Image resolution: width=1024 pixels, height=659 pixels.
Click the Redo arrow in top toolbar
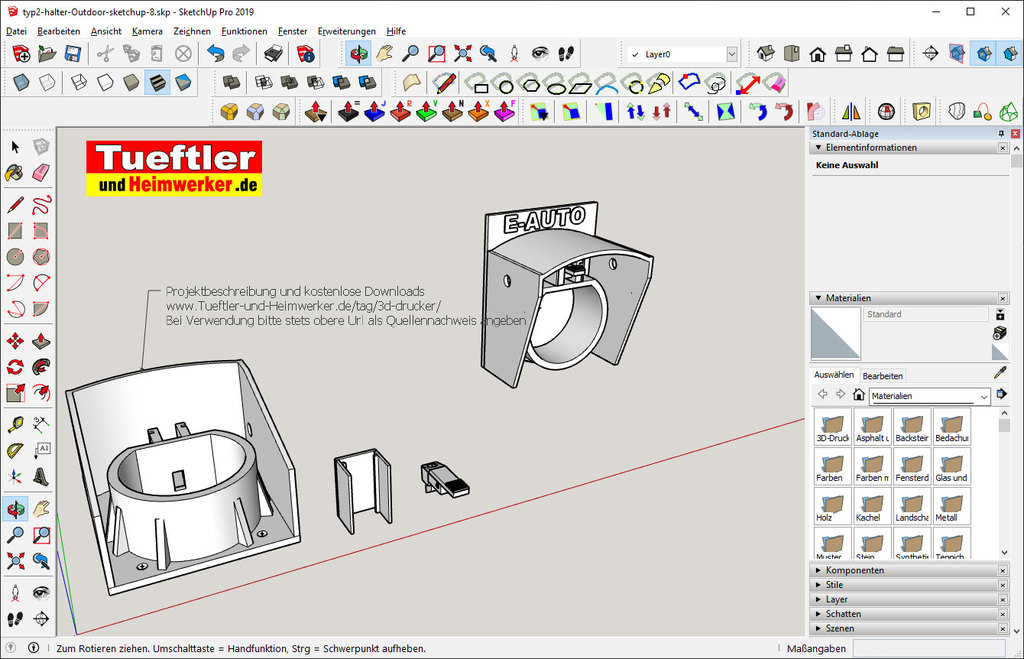(241, 54)
